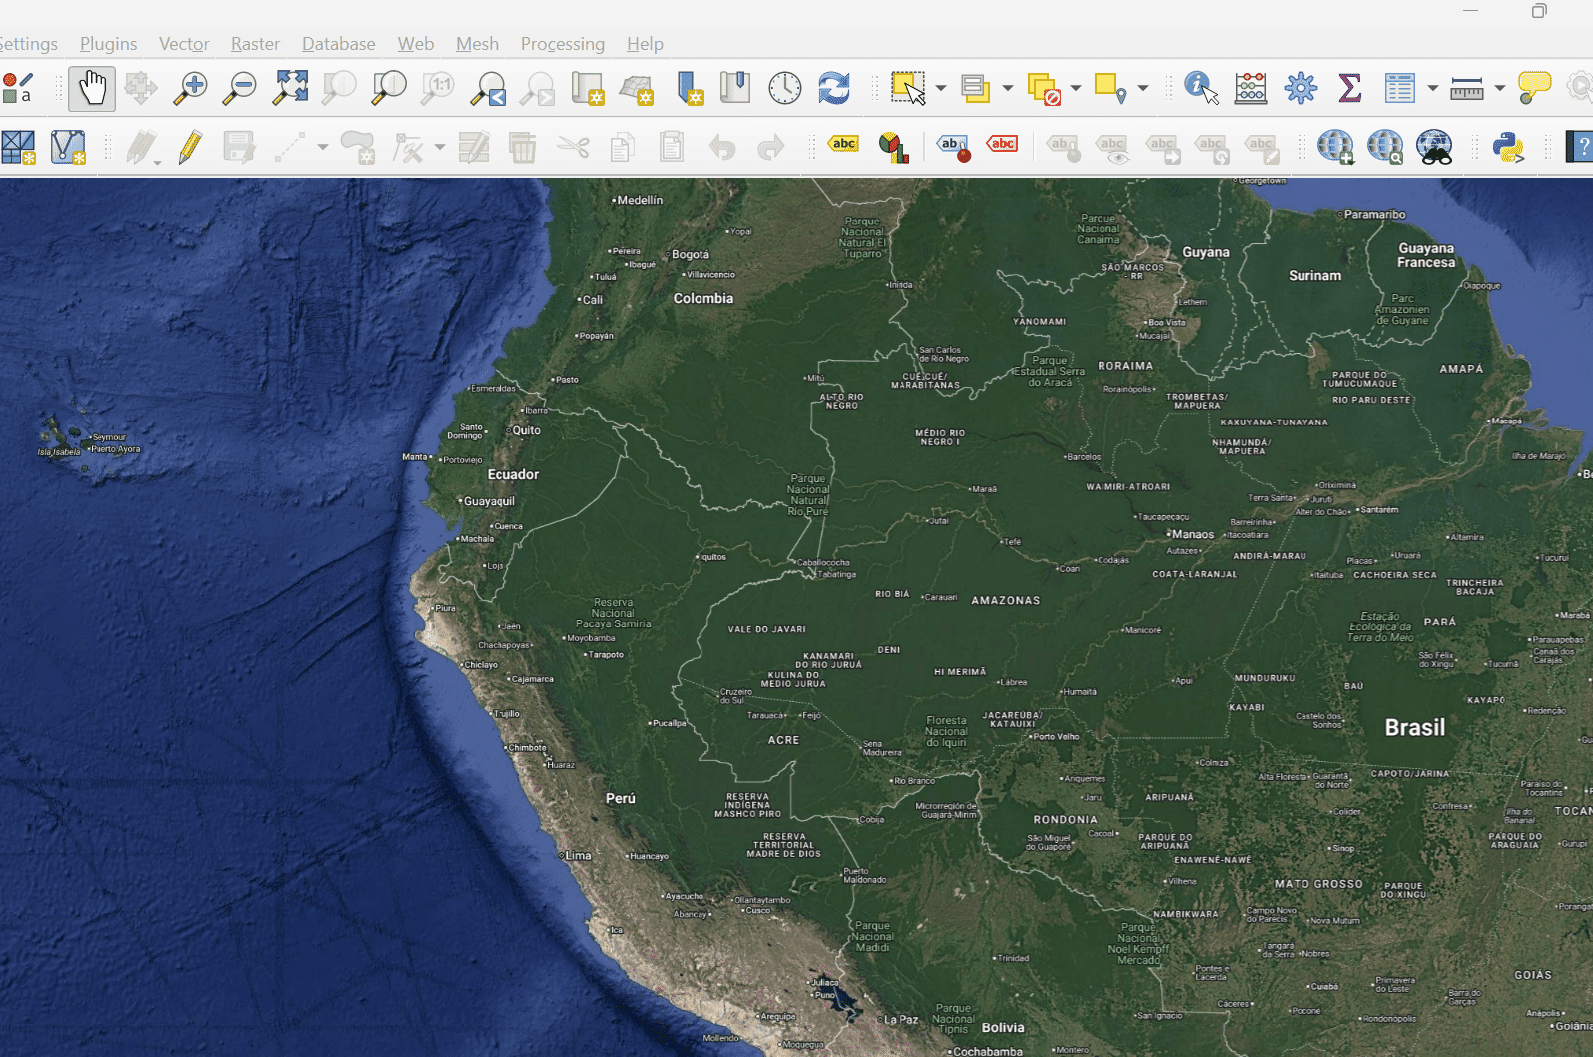Open the Database menu
The width and height of the screenshot is (1593, 1057).
339,44
